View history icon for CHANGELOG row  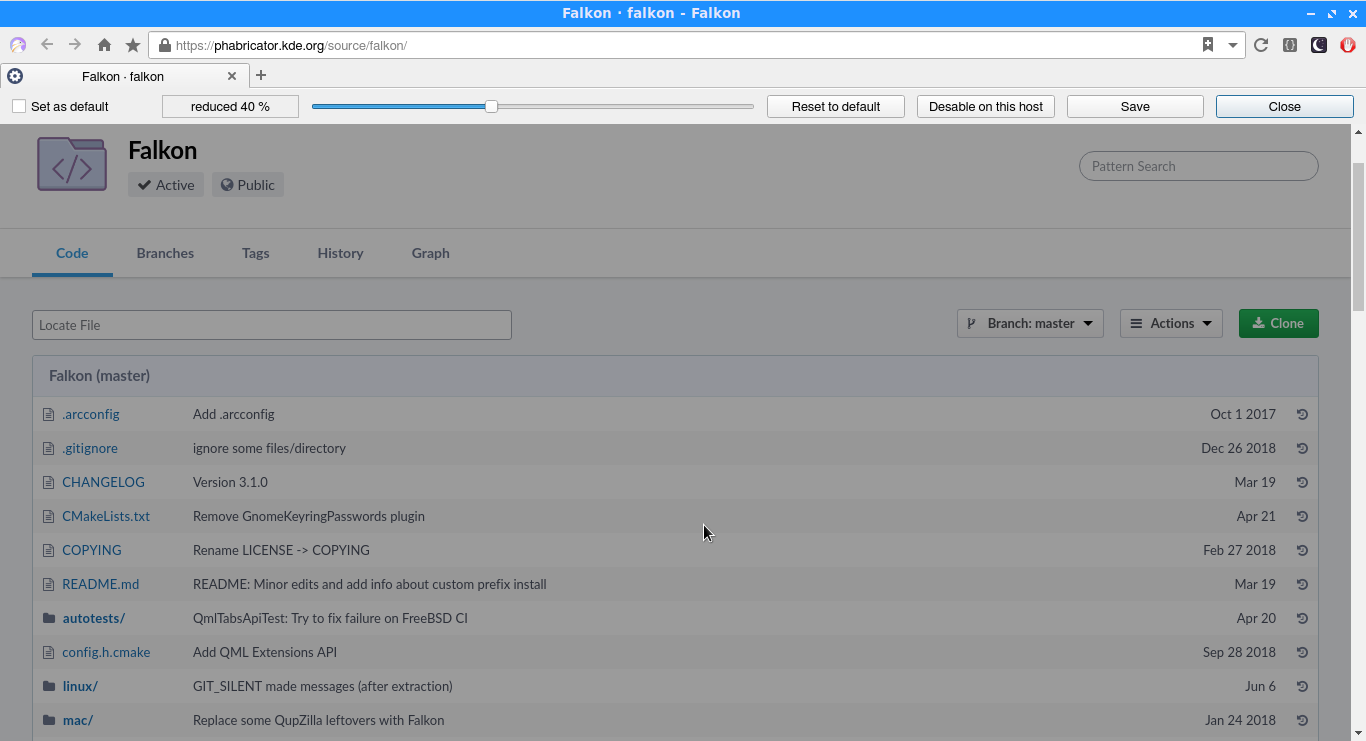(1302, 482)
